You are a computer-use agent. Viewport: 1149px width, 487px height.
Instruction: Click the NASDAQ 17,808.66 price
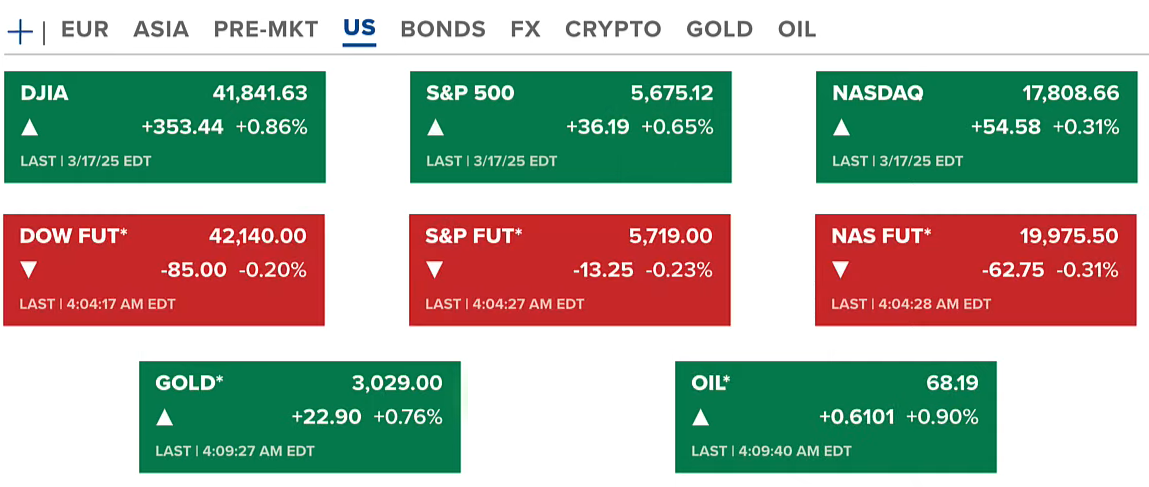click(x=1070, y=94)
